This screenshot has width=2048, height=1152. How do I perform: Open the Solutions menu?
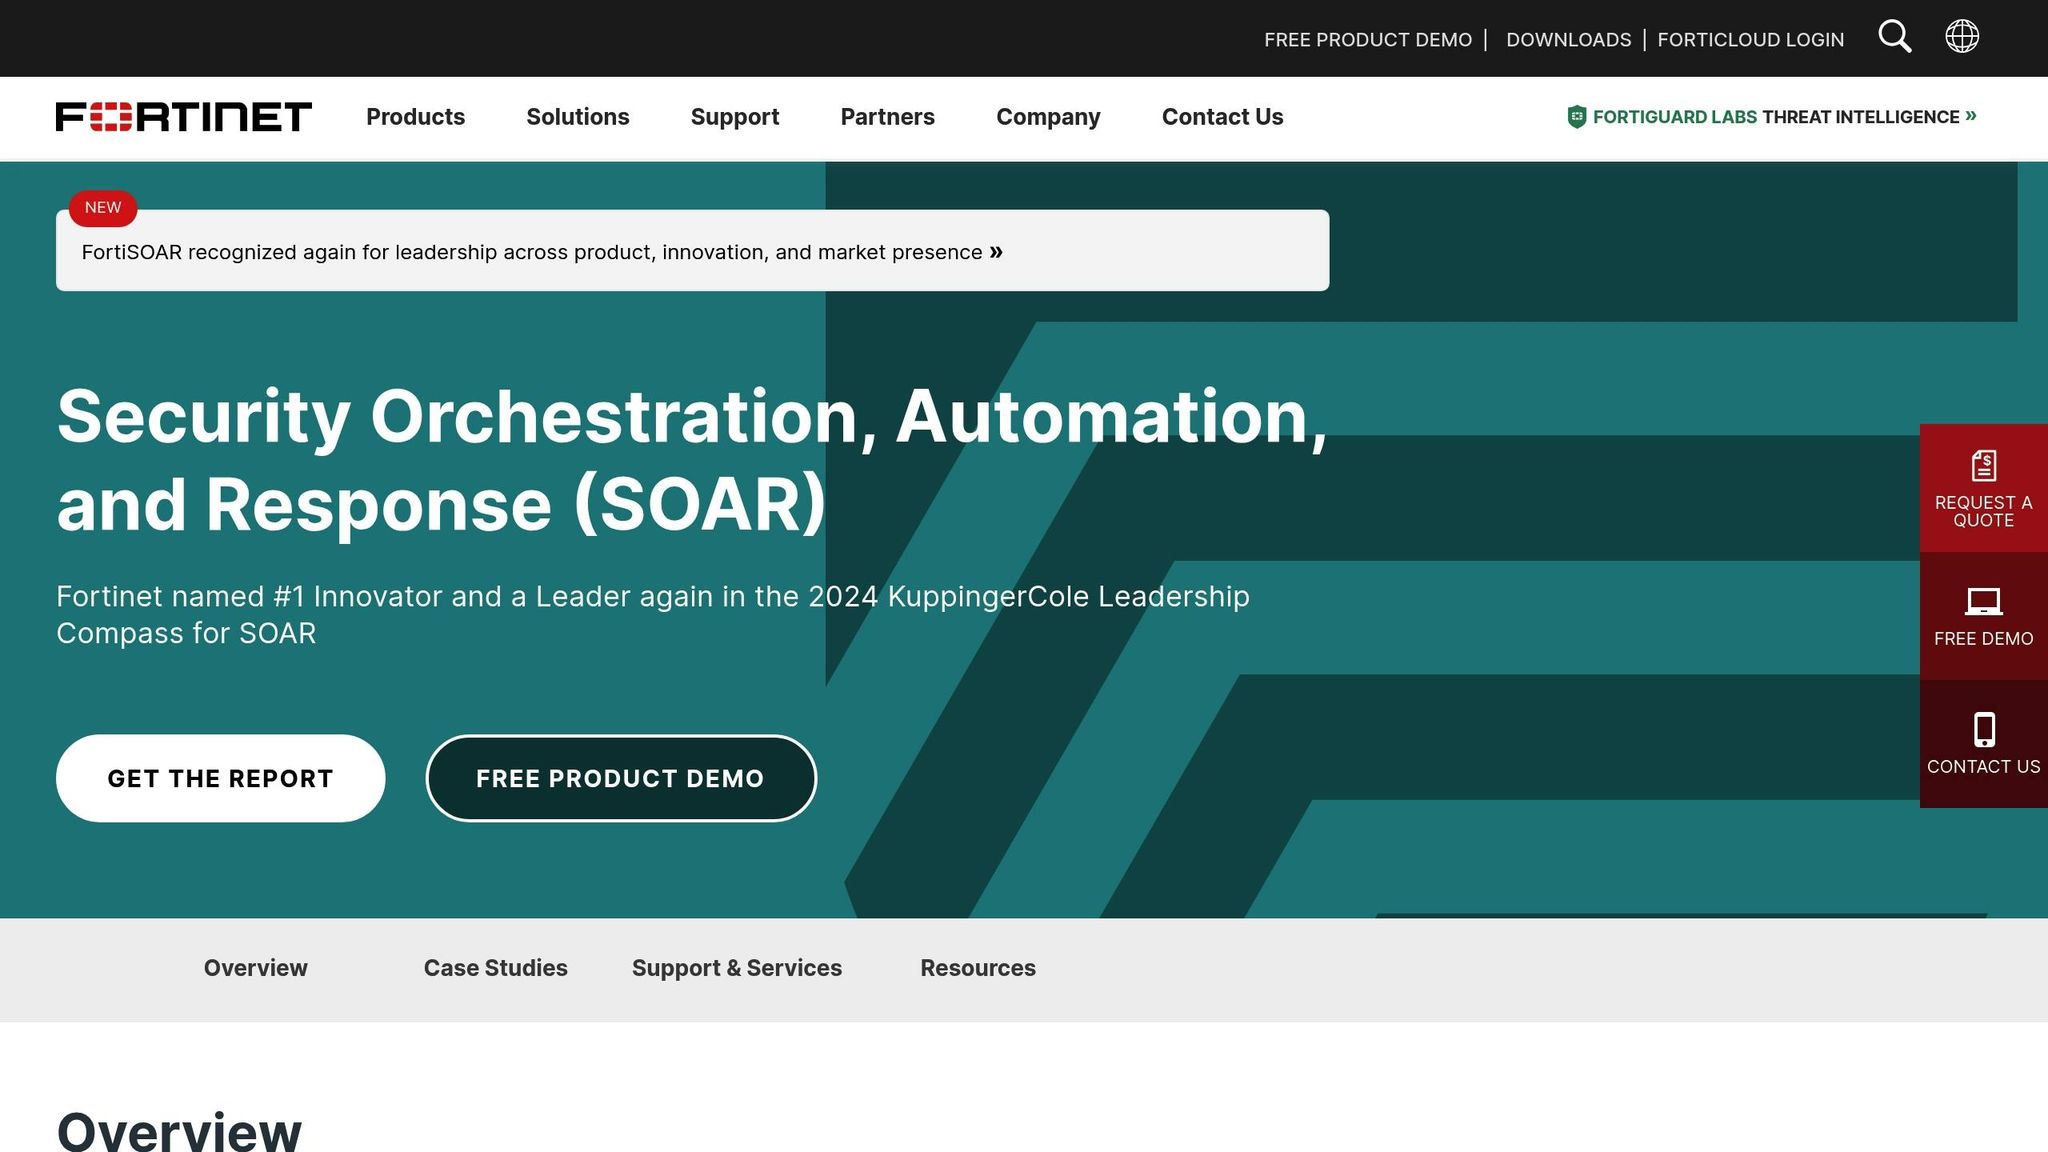pos(577,117)
